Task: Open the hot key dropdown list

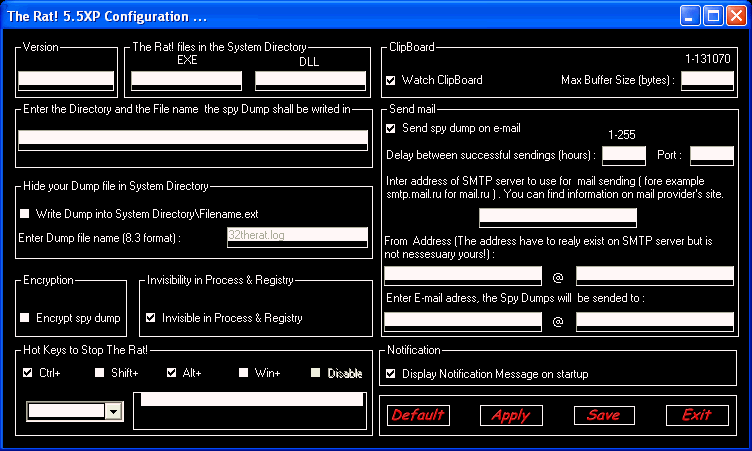Action: [x=113, y=411]
